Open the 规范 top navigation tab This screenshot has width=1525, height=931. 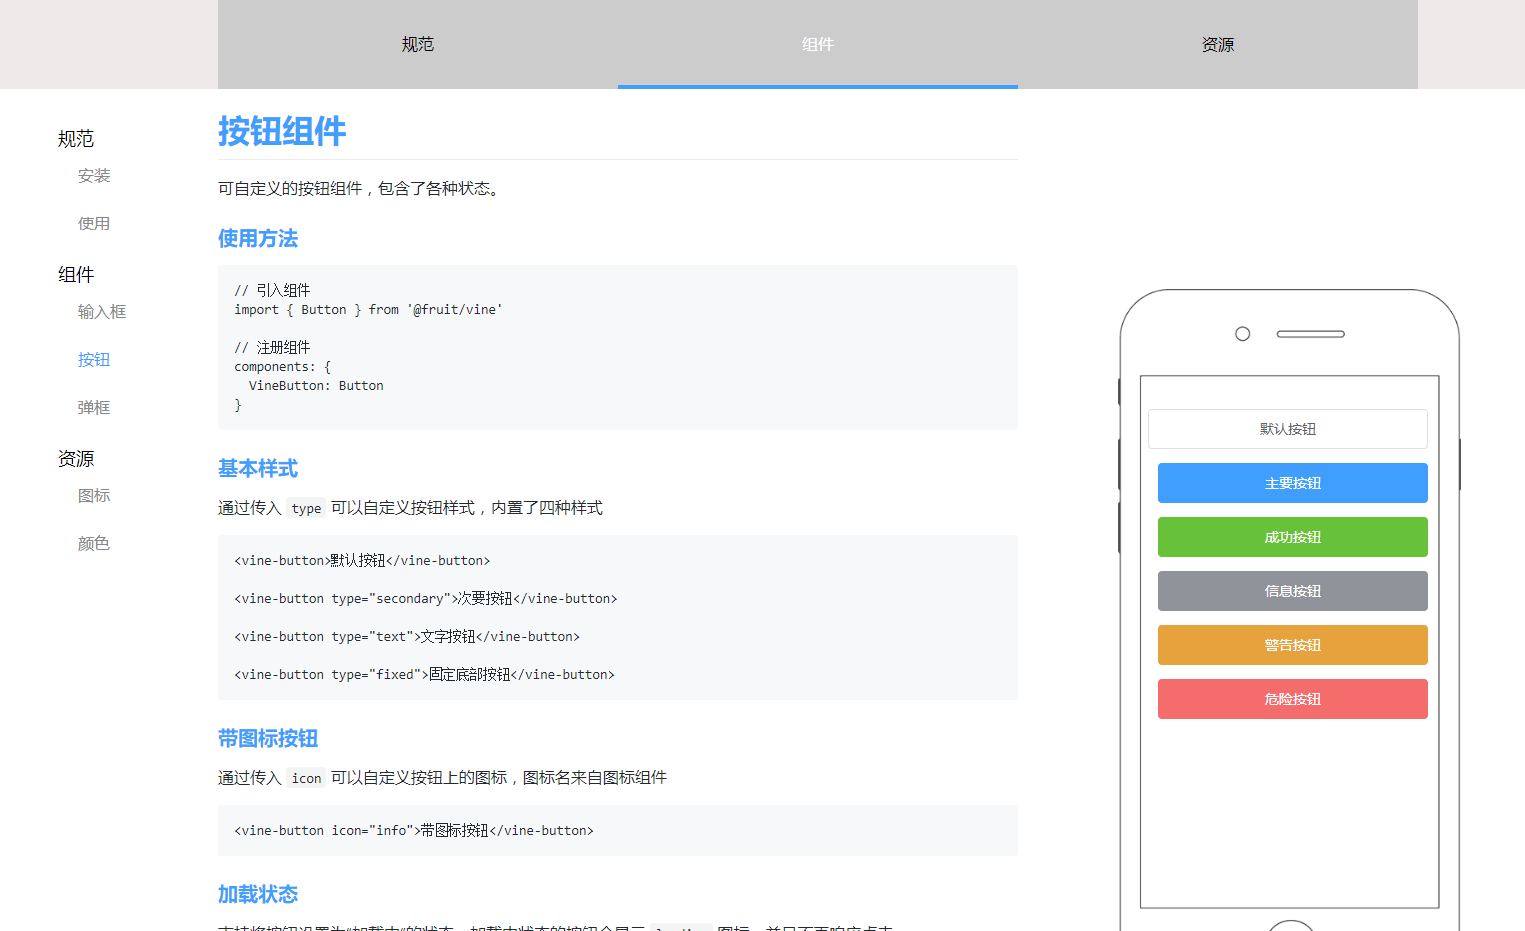point(418,44)
